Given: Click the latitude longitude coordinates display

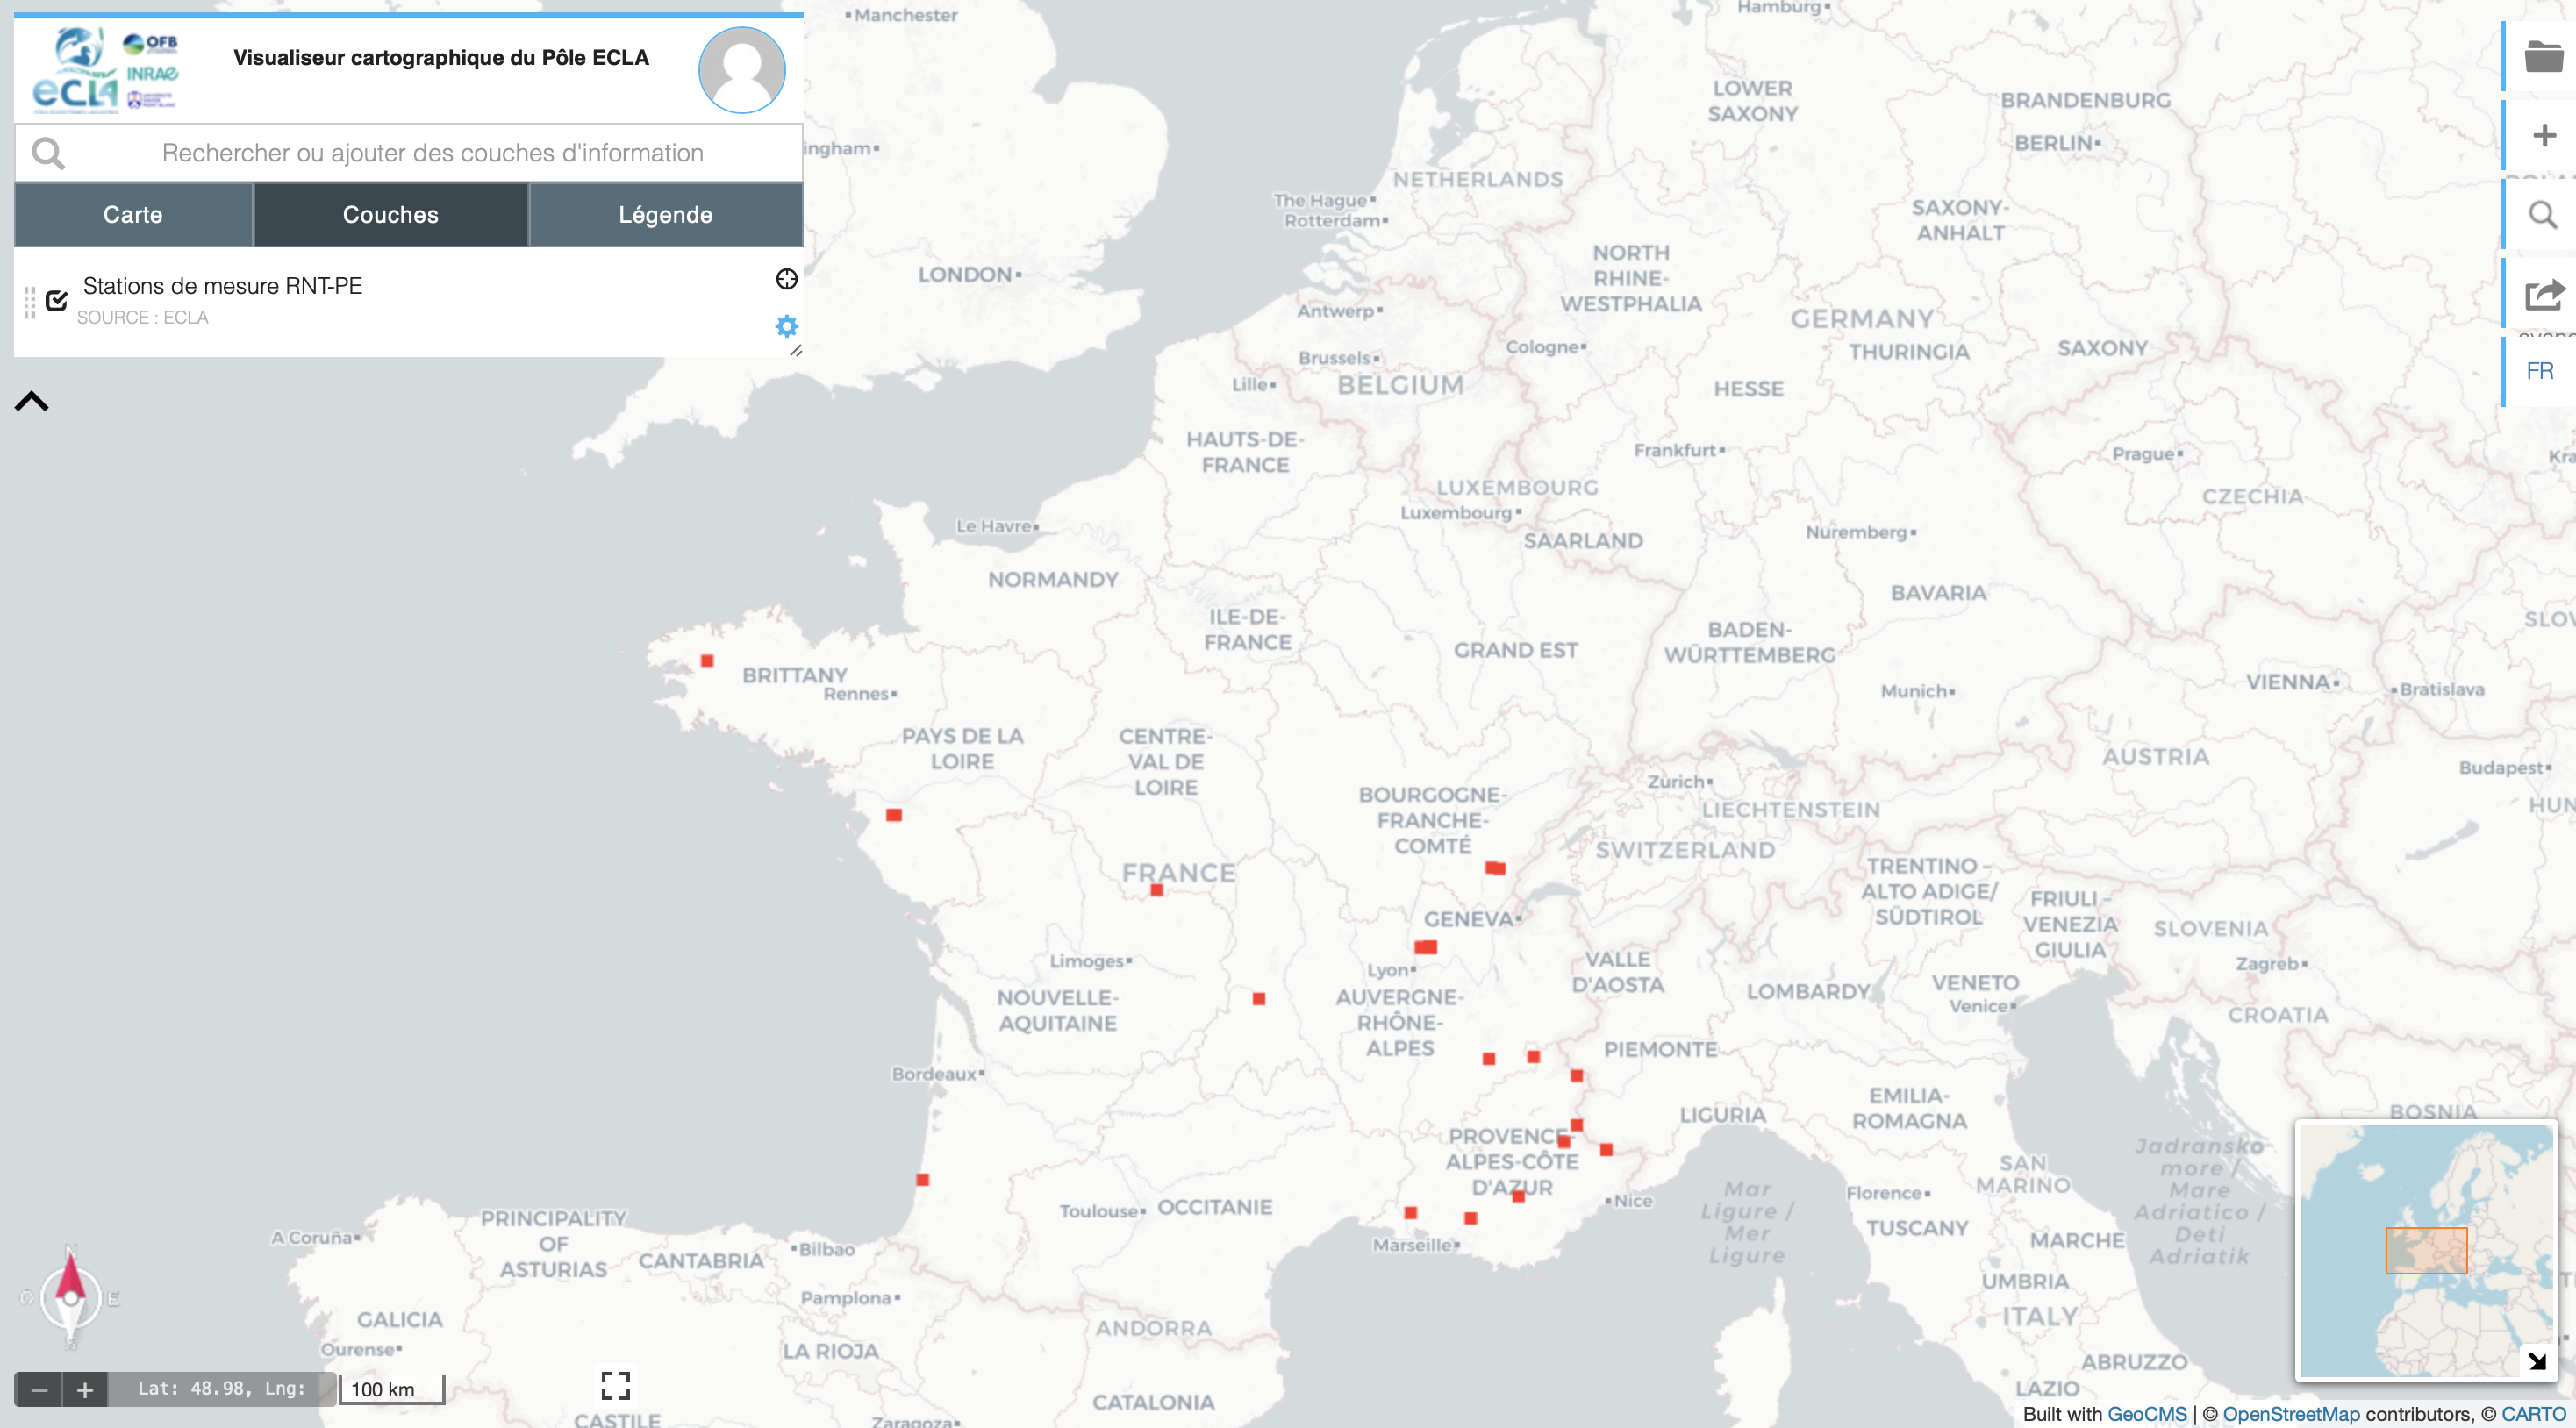Looking at the screenshot, I should pyautogui.click(x=221, y=1389).
